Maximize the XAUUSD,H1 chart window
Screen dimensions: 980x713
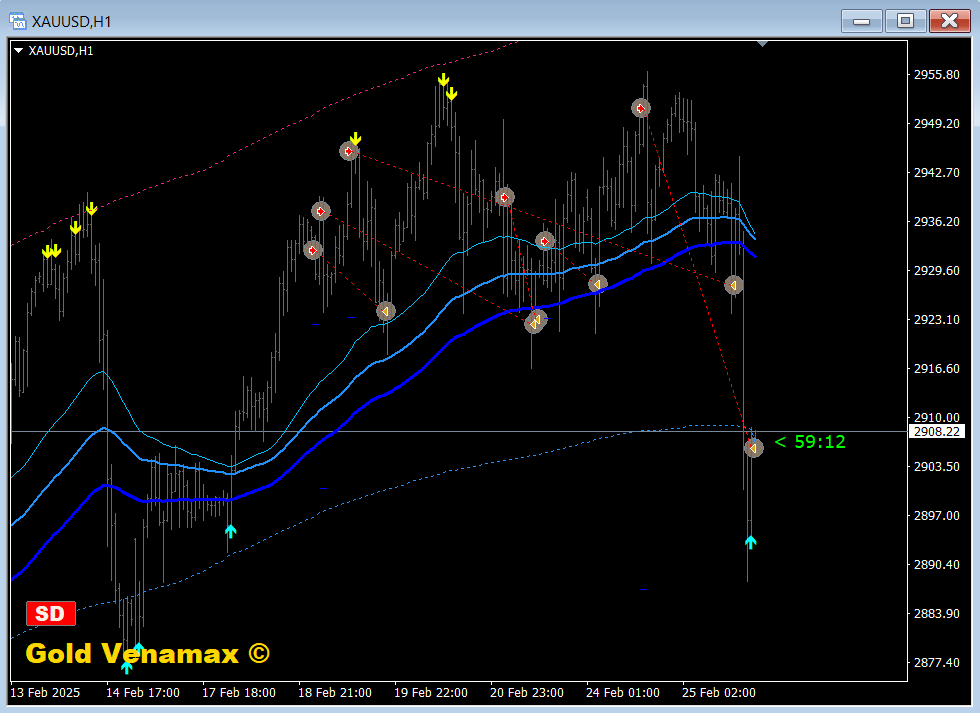(905, 21)
